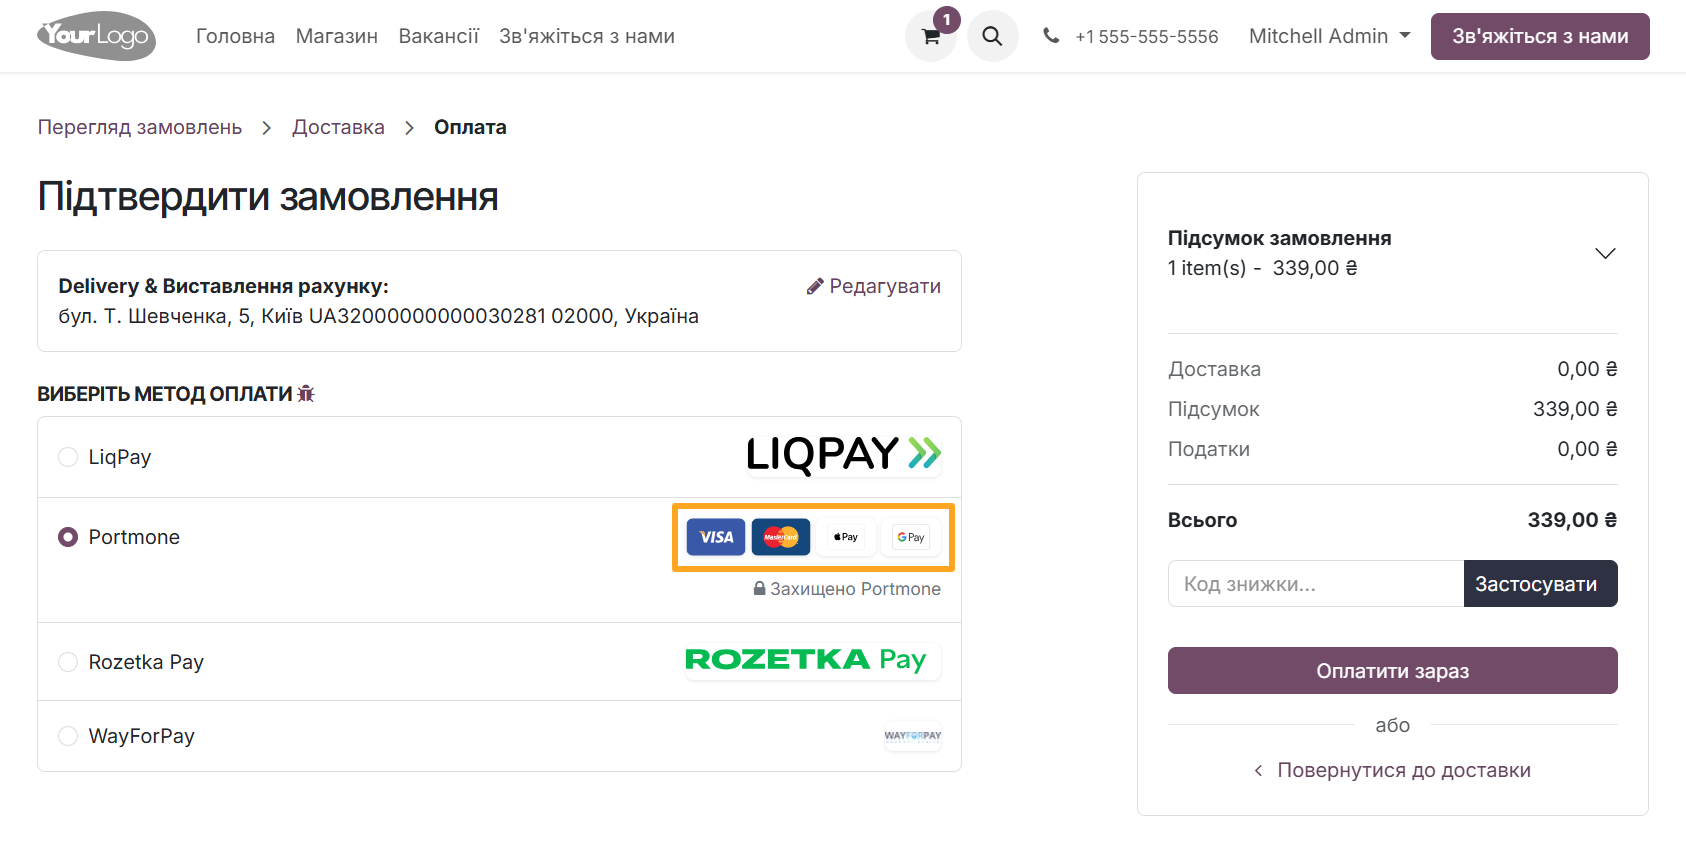
Task: Click the search magnifier icon
Action: pos(992,36)
